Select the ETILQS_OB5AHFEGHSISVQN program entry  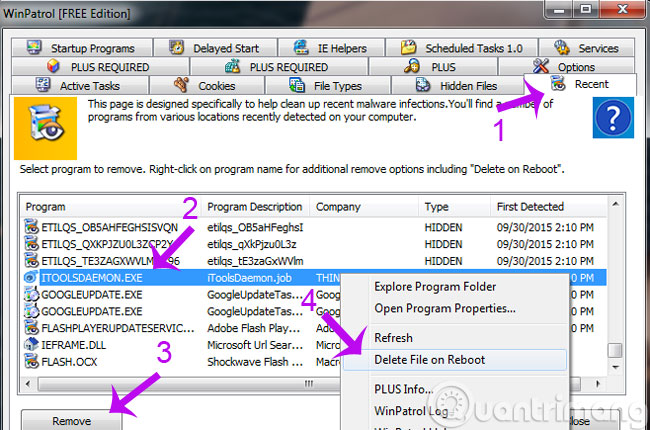(109, 227)
